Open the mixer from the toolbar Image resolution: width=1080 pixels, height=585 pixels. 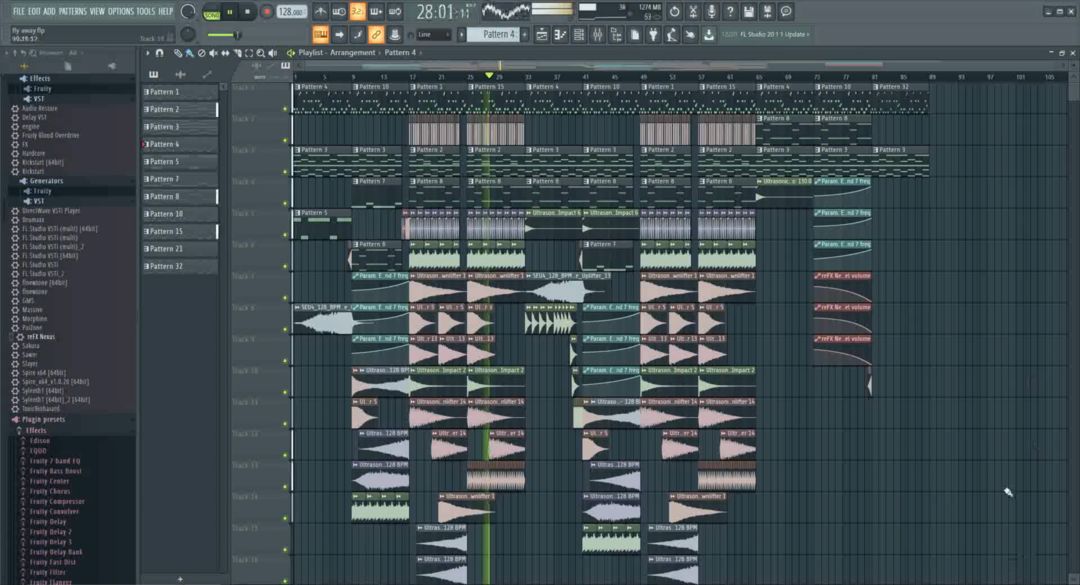[598, 35]
